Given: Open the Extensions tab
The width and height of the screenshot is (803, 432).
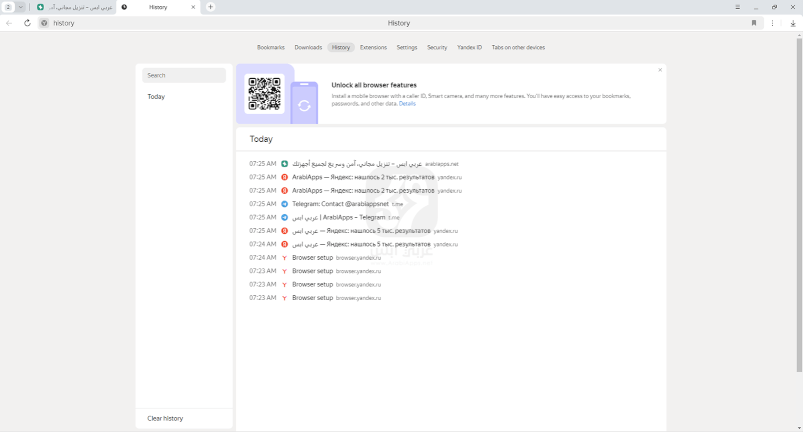Looking at the screenshot, I should (x=373, y=47).
